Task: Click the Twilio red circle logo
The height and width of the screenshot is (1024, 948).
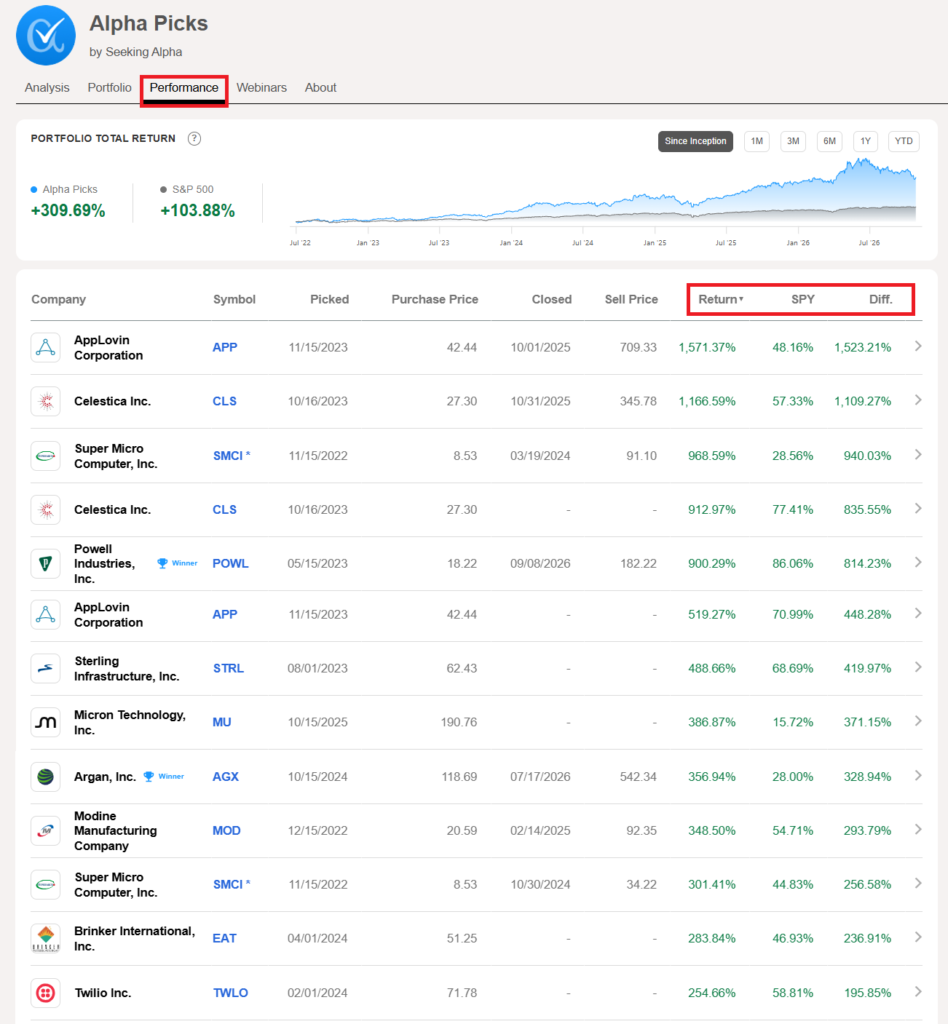Action: [x=46, y=993]
